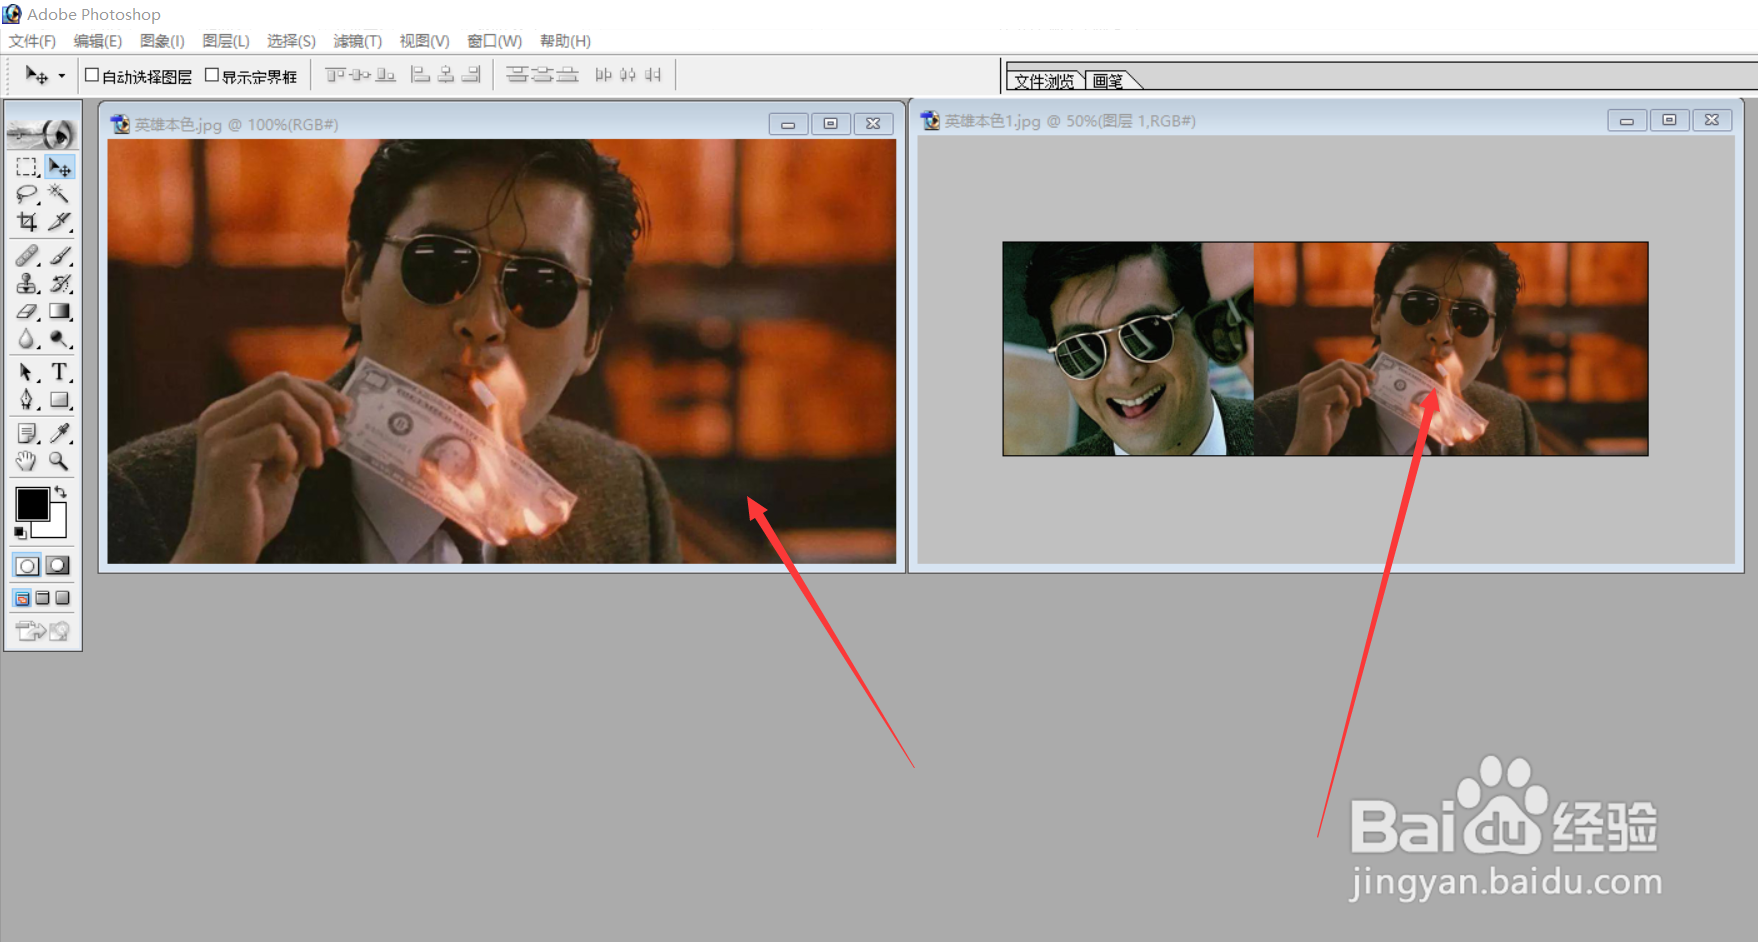1758x942 pixels.
Task: Select the Hand tool
Action: pyautogui.click(x=27, y=461)
